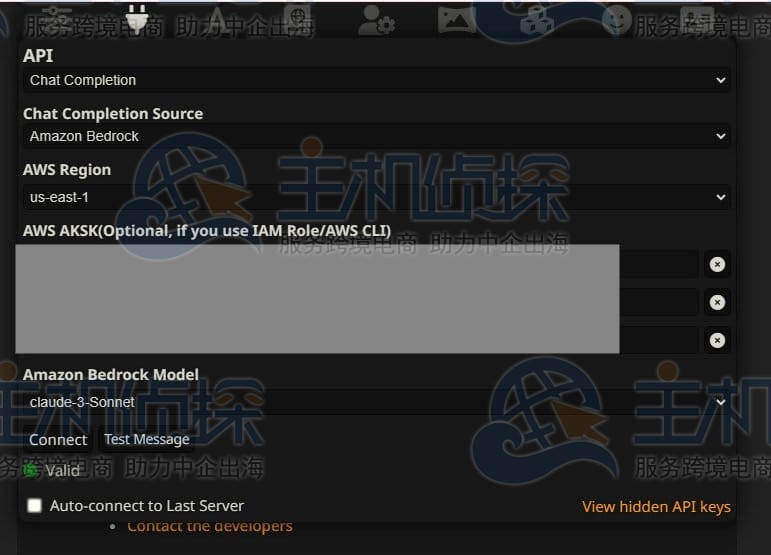Screen dimensions: 771x555
Task: Open backgrounds picture icon
Action: (456, 20)
